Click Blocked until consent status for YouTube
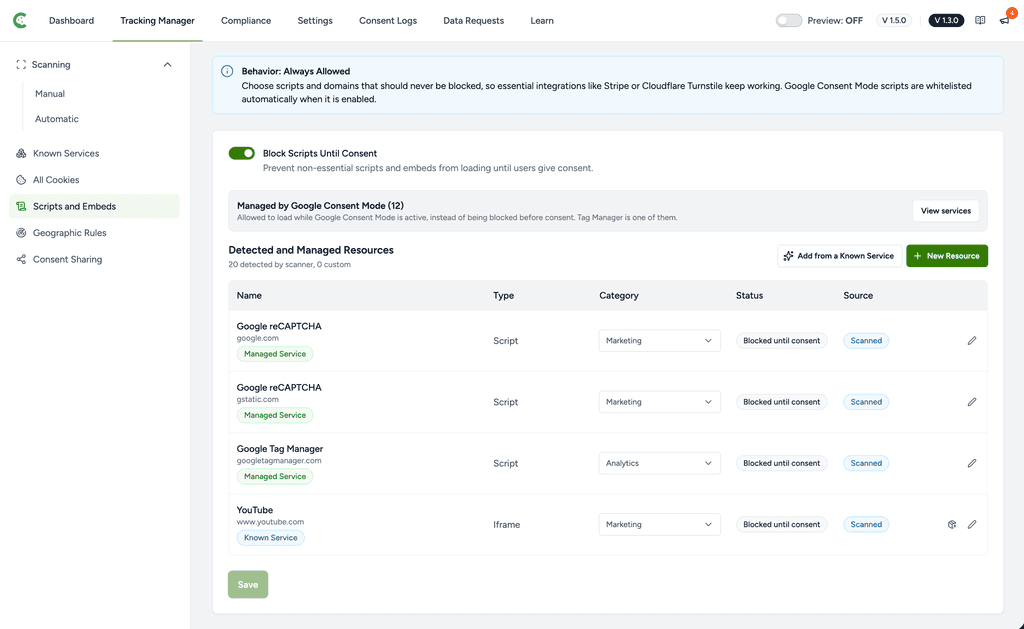 coord(782,524)
